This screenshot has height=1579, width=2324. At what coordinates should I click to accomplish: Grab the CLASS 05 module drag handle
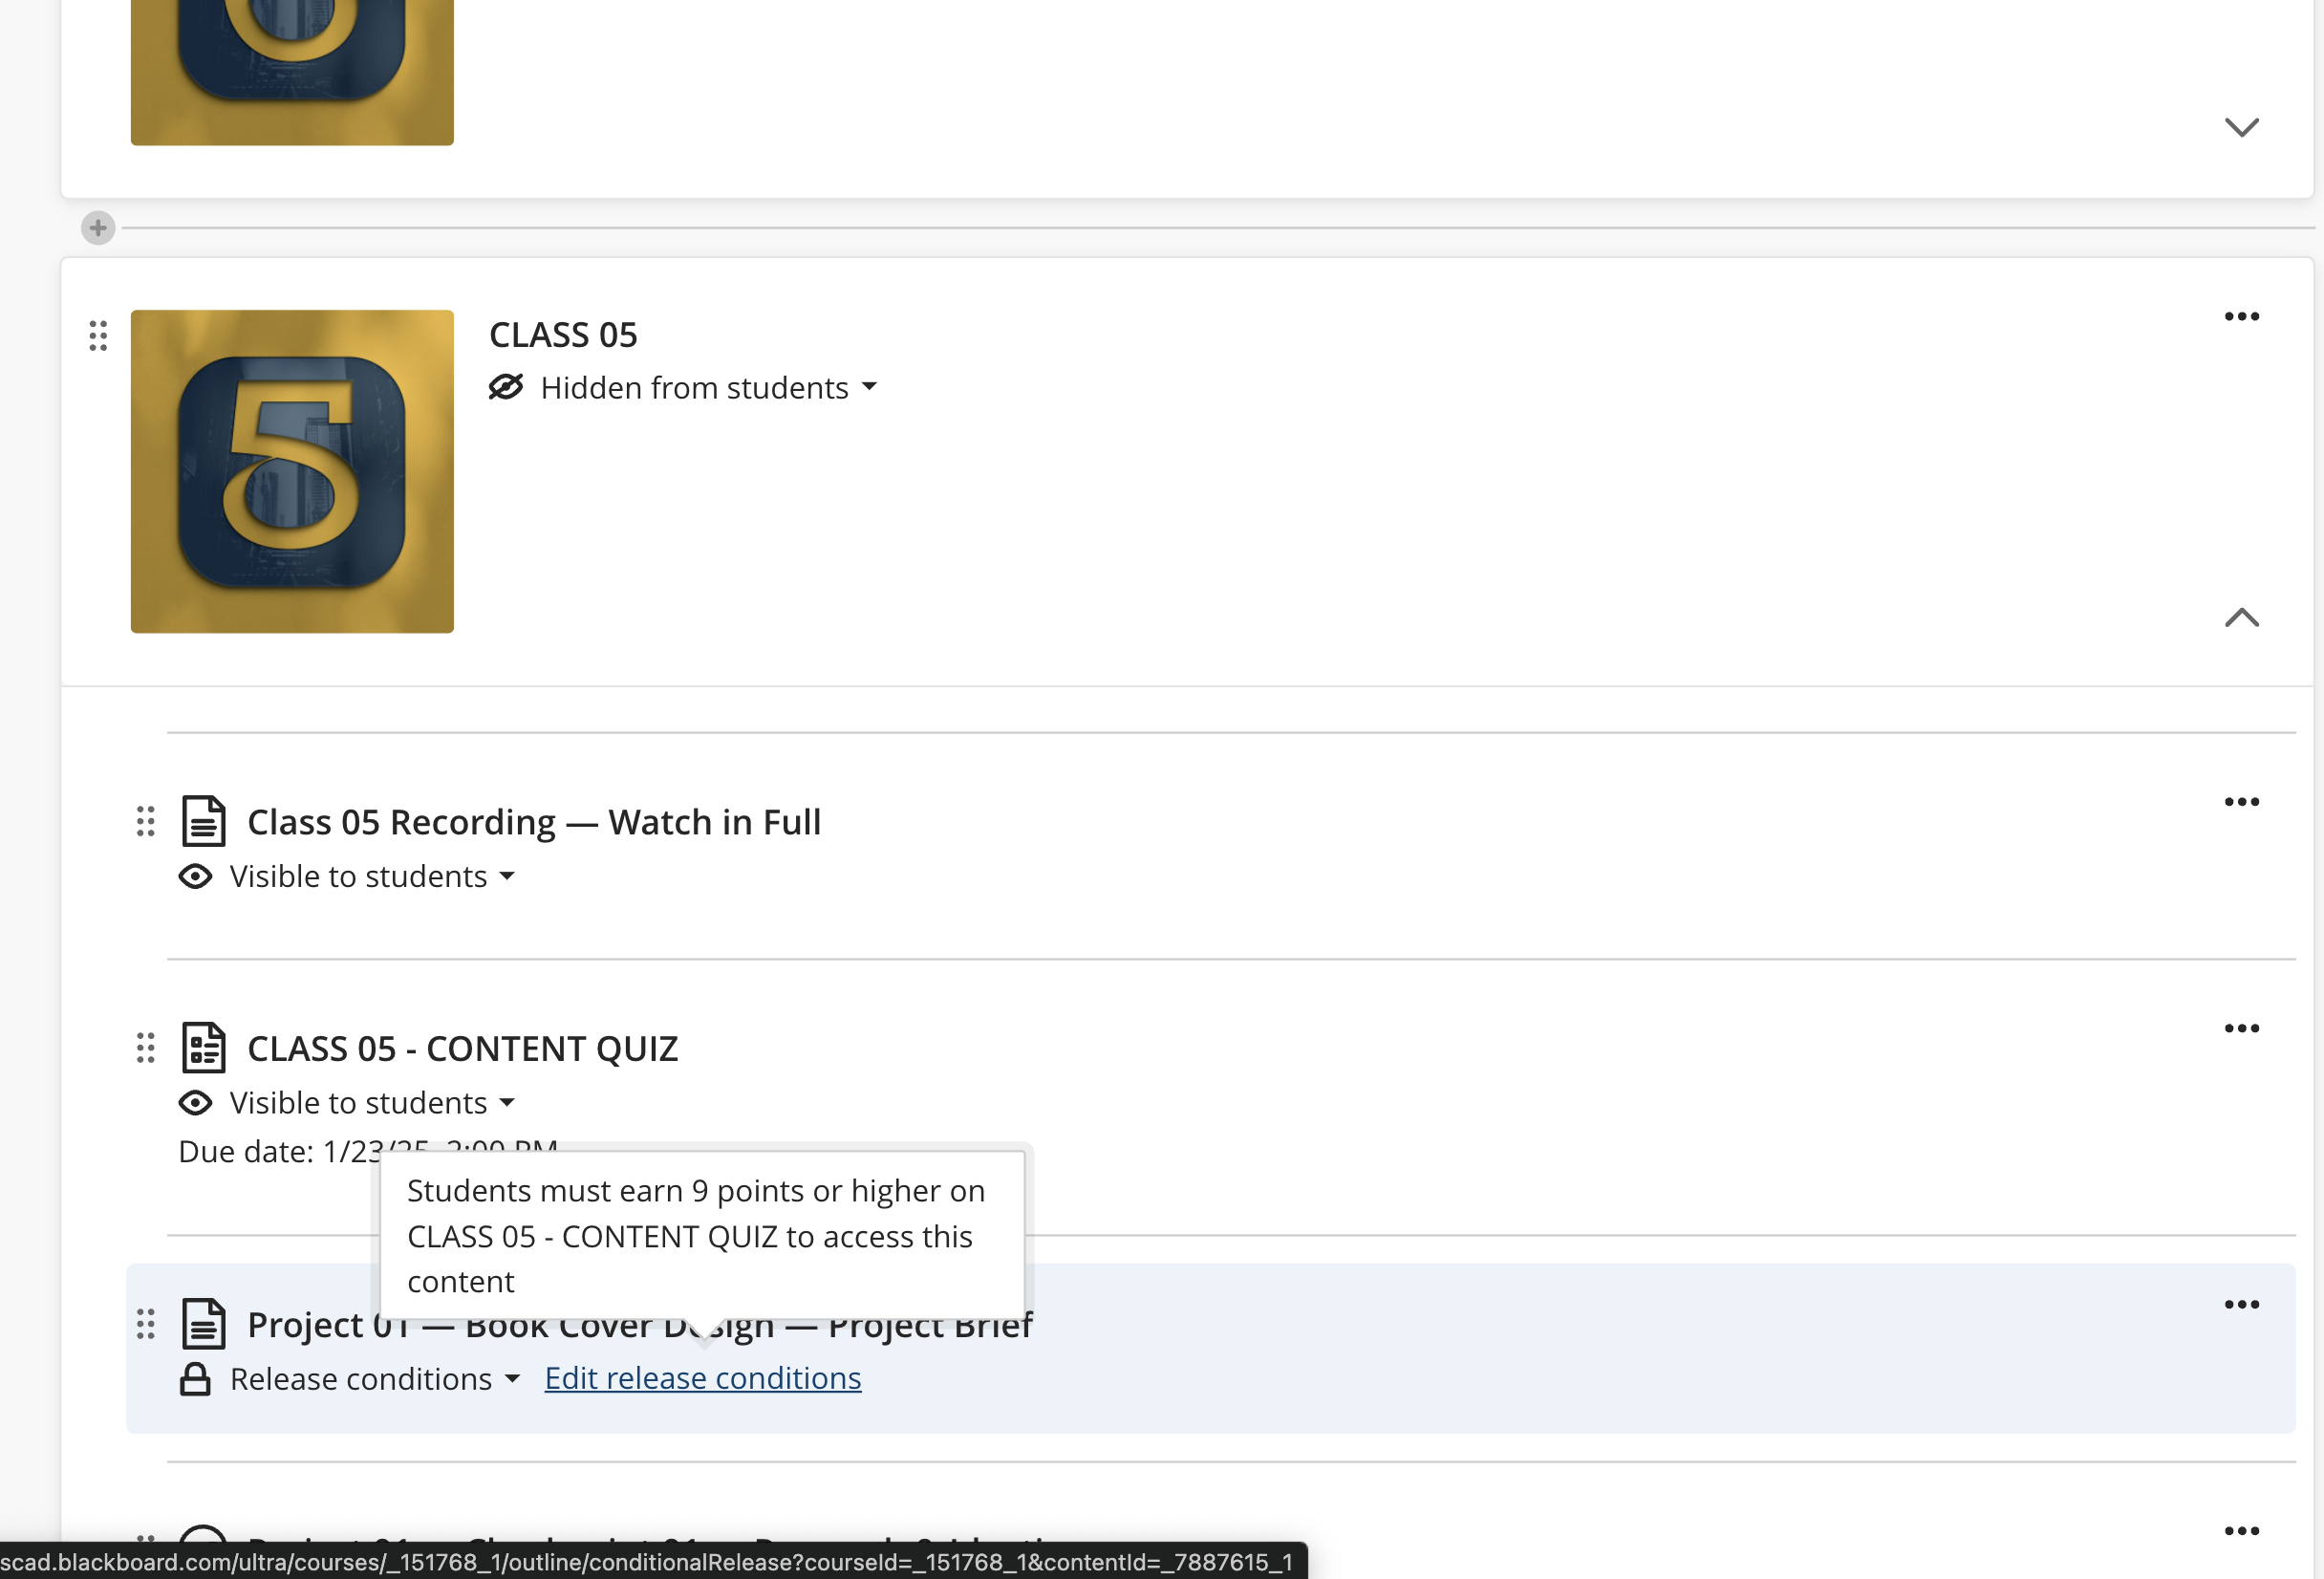pos(98,336)
